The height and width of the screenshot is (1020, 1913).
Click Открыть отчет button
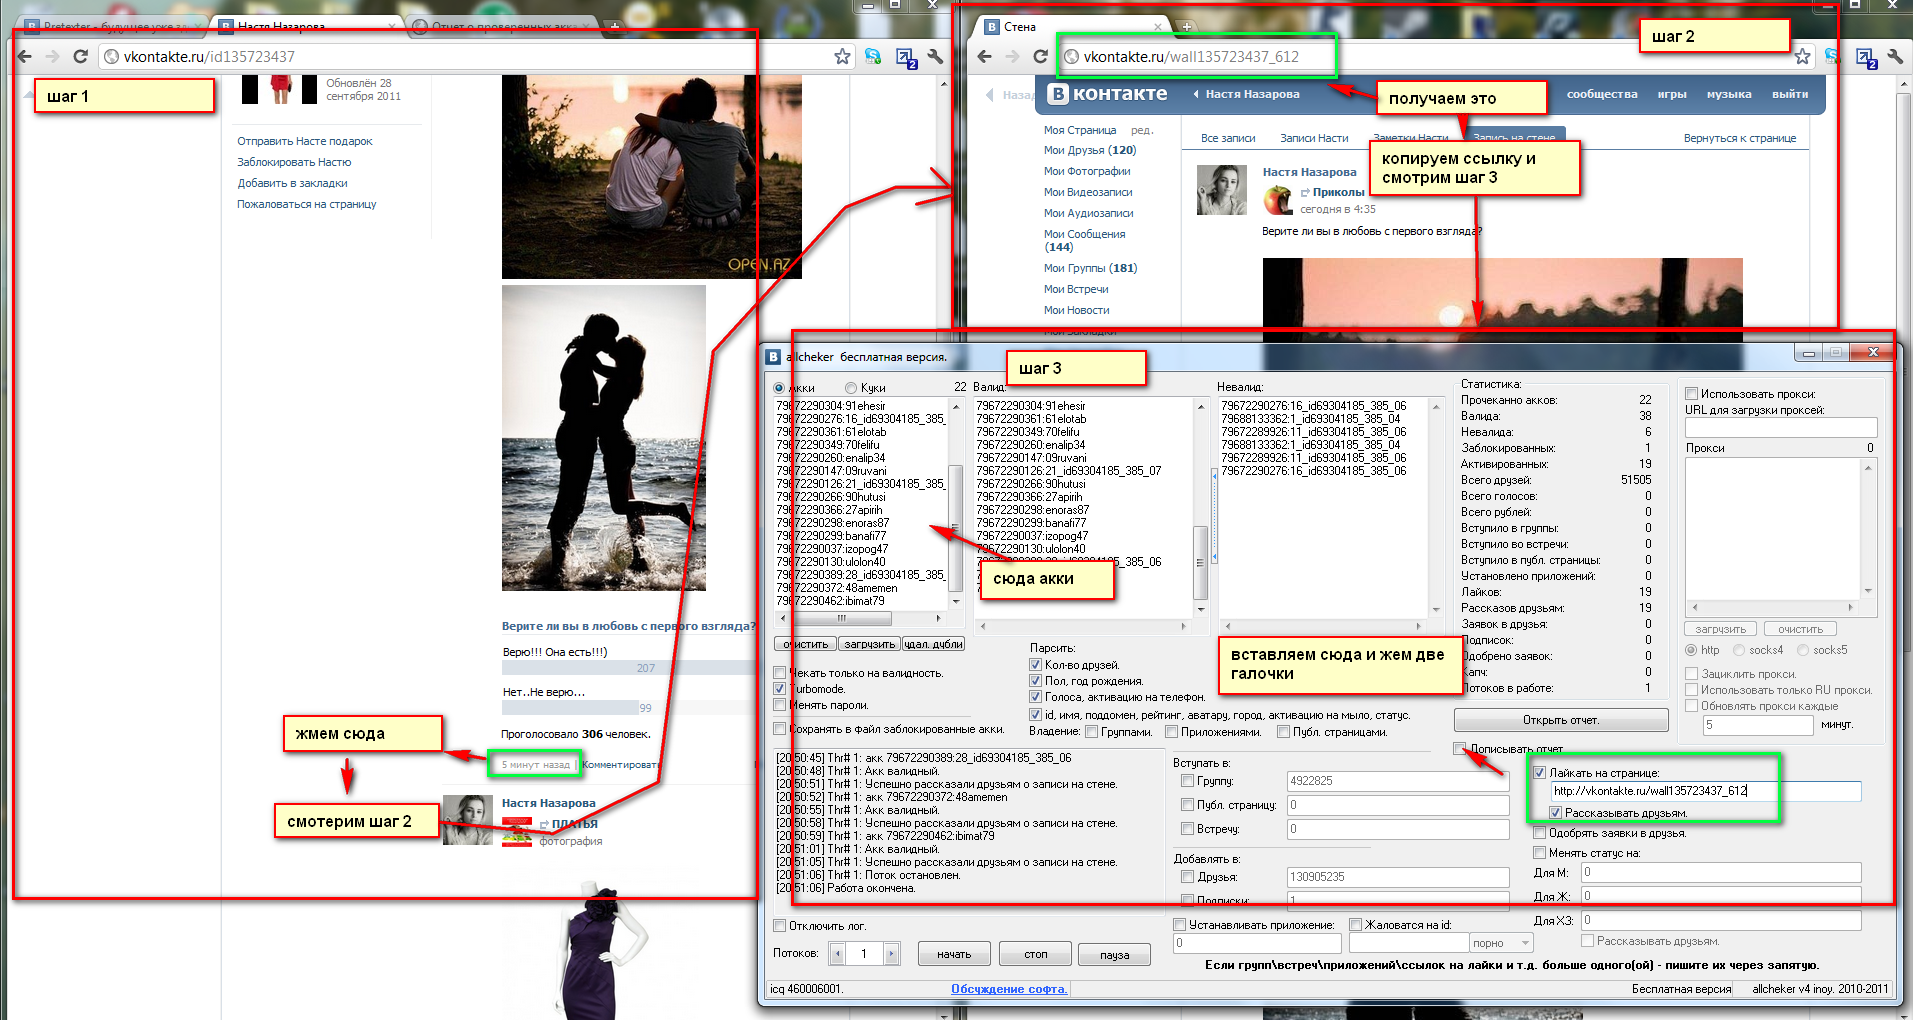point(1561,720)
